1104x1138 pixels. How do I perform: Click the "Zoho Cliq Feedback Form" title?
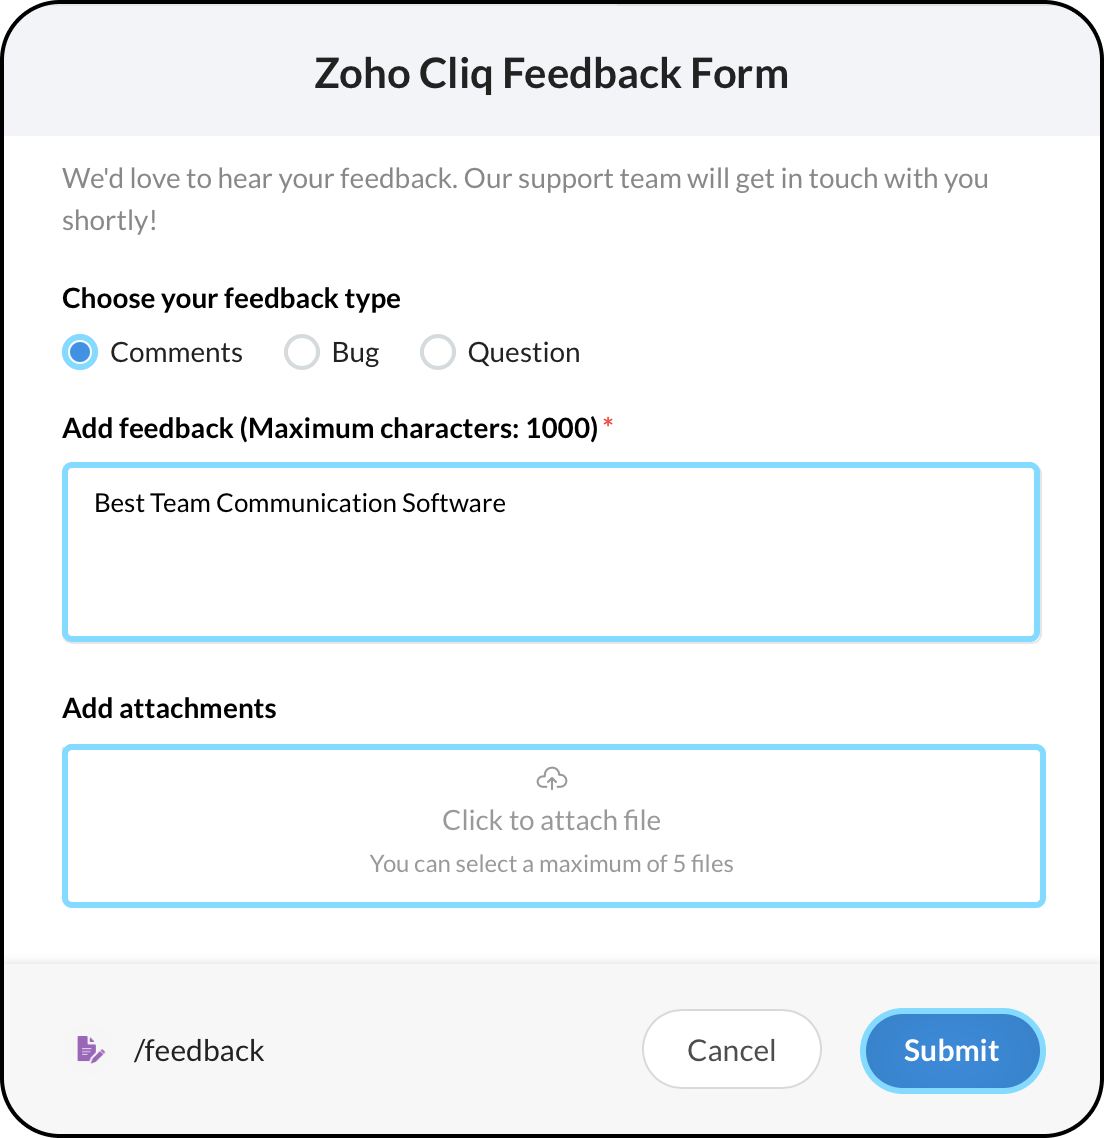[x=552, y=74]
